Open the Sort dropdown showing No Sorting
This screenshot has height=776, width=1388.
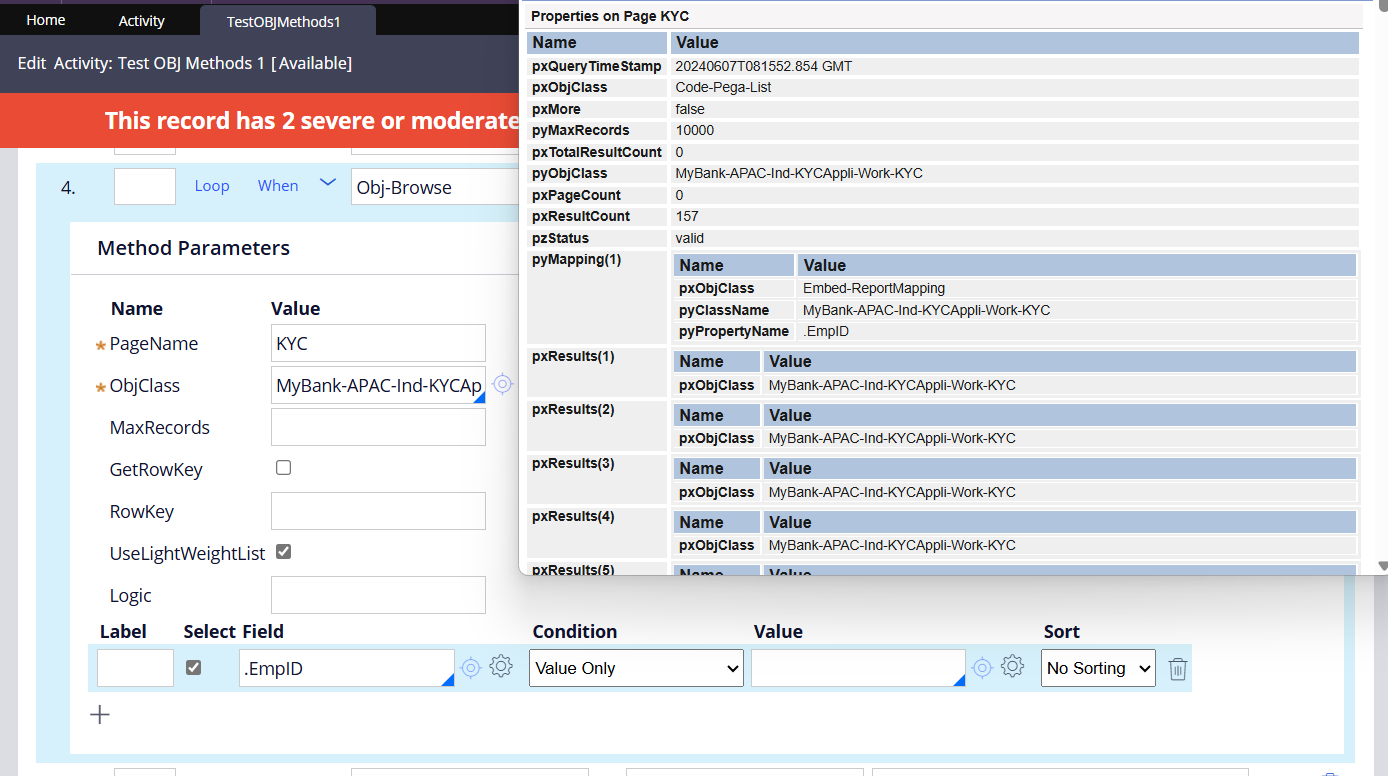pos(1097,668)
